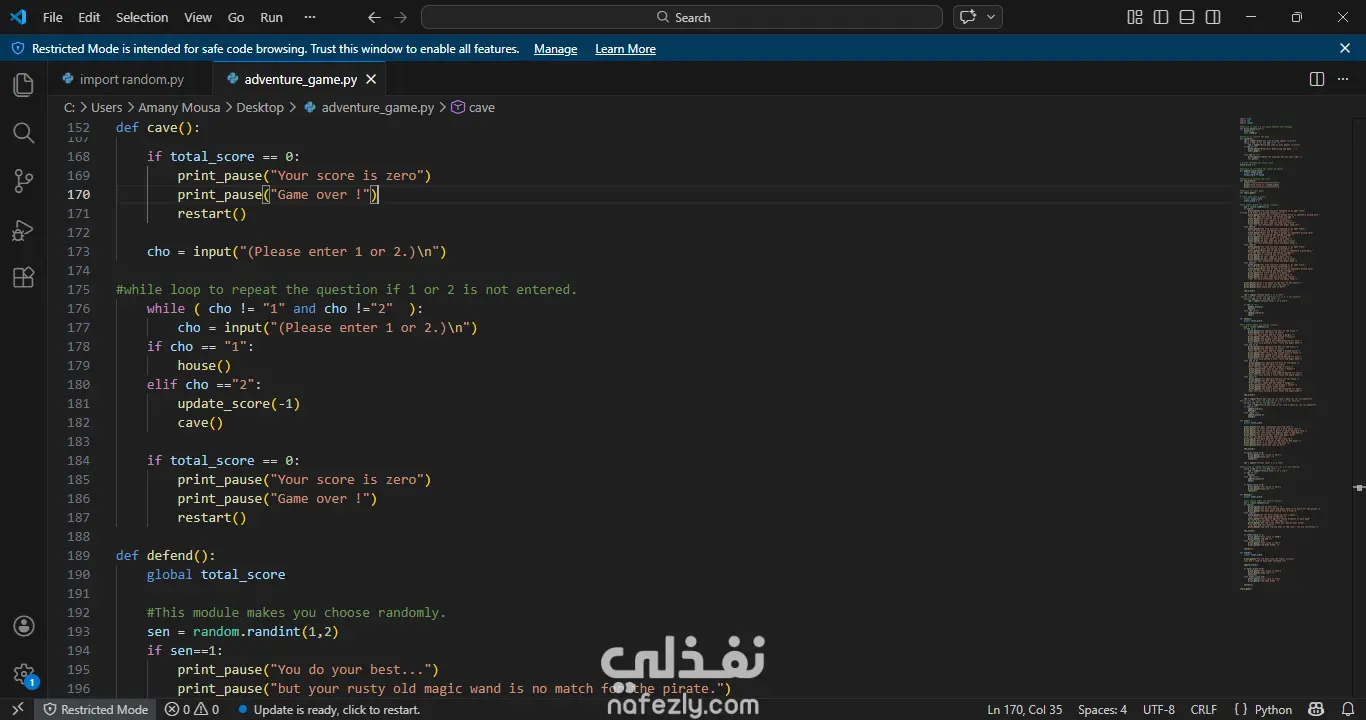The width and height of the screenshot is (1366, 720).
Task: Click the remote window icon in status bar
Action: click(18, 709)
